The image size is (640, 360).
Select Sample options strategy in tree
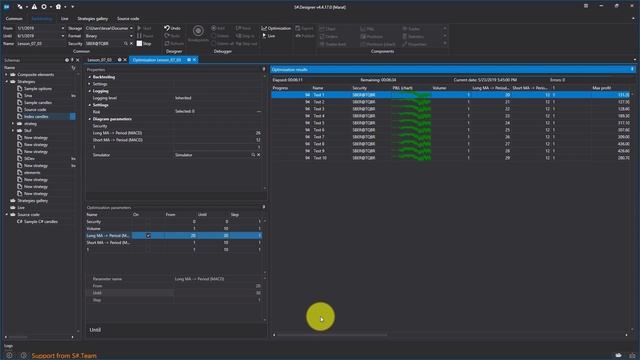(x=38, y=89)
